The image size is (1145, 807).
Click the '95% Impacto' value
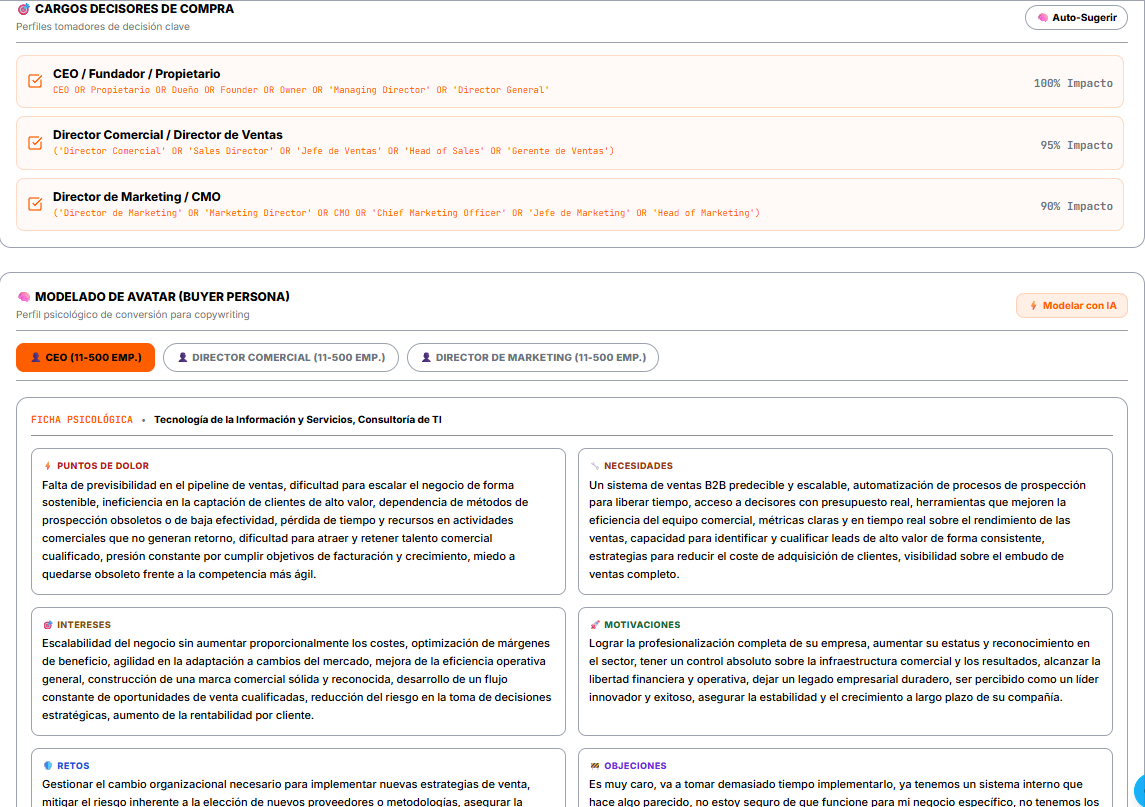click(1076, 145)
